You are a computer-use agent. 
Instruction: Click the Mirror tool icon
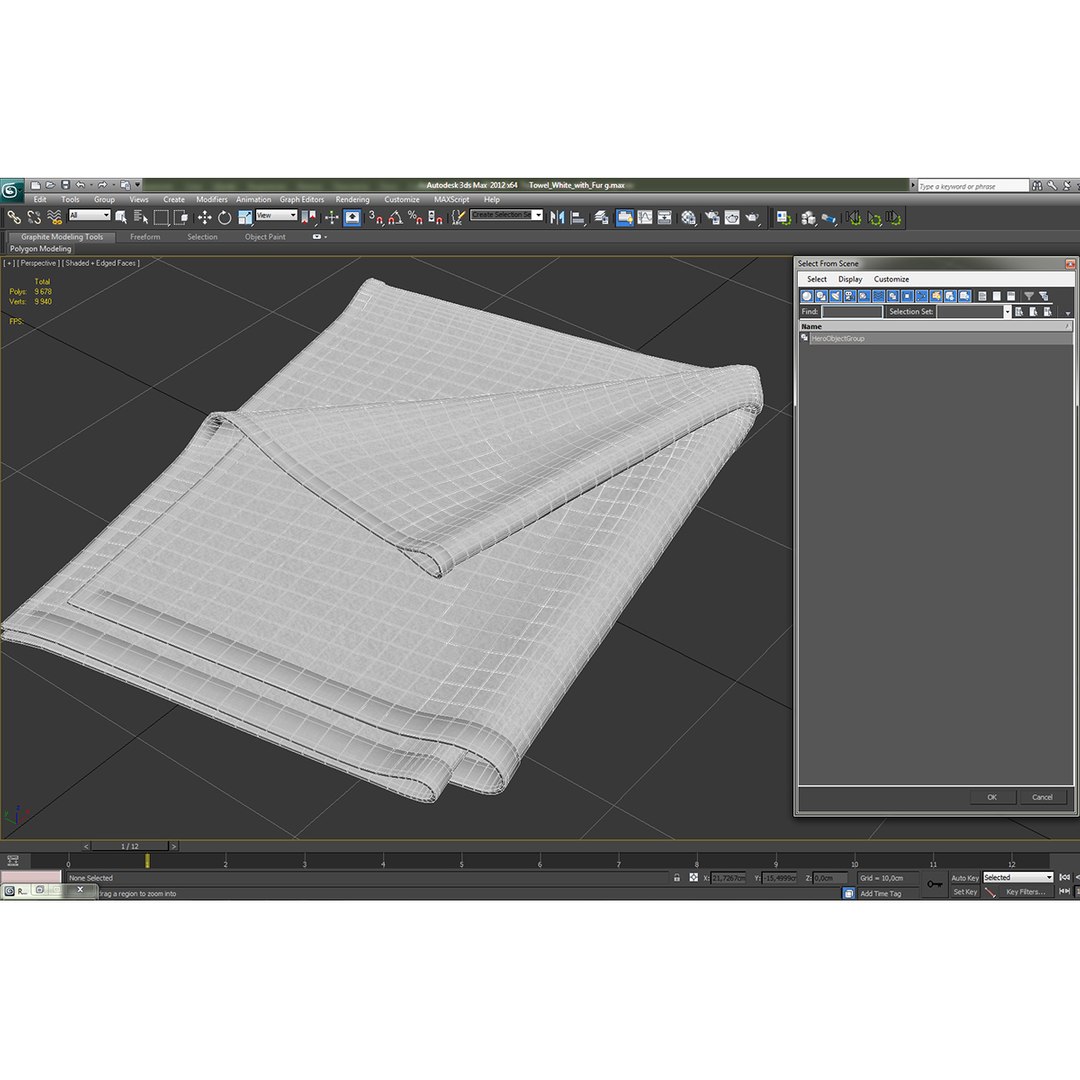pyautogui.click(x=557, y=218)
